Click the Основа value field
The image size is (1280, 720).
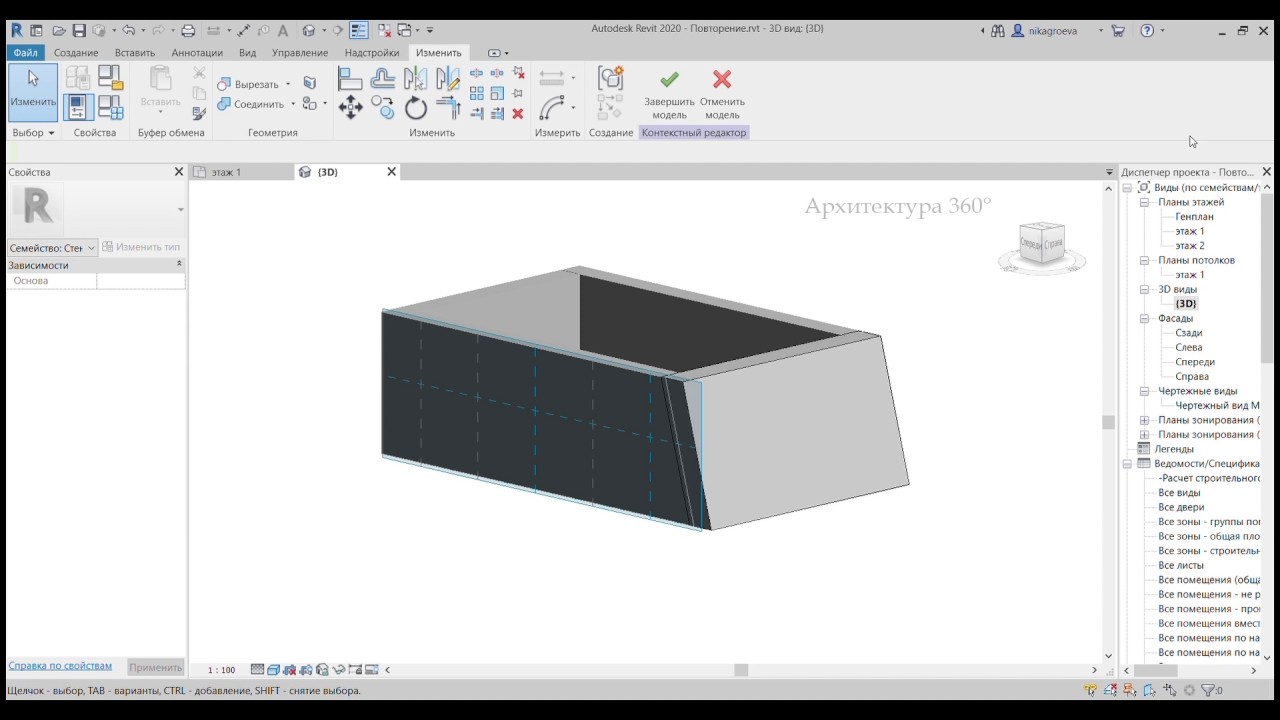point(141,281)
